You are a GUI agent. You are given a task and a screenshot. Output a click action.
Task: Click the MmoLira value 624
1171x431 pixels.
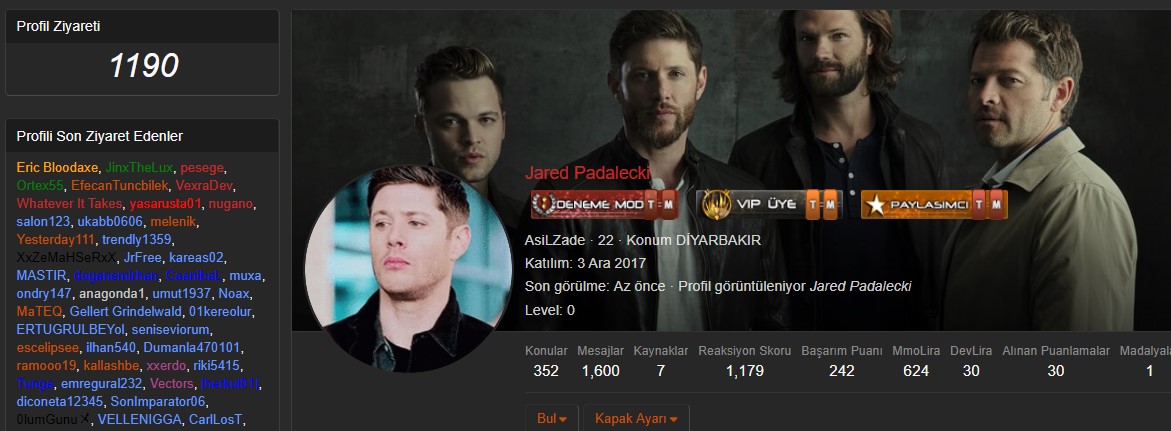pyautogui.click(x=916, y=370)
